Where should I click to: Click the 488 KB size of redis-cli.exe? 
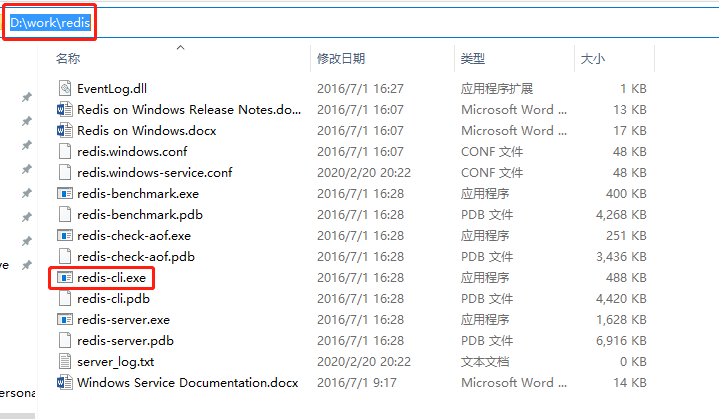(626, 278)
